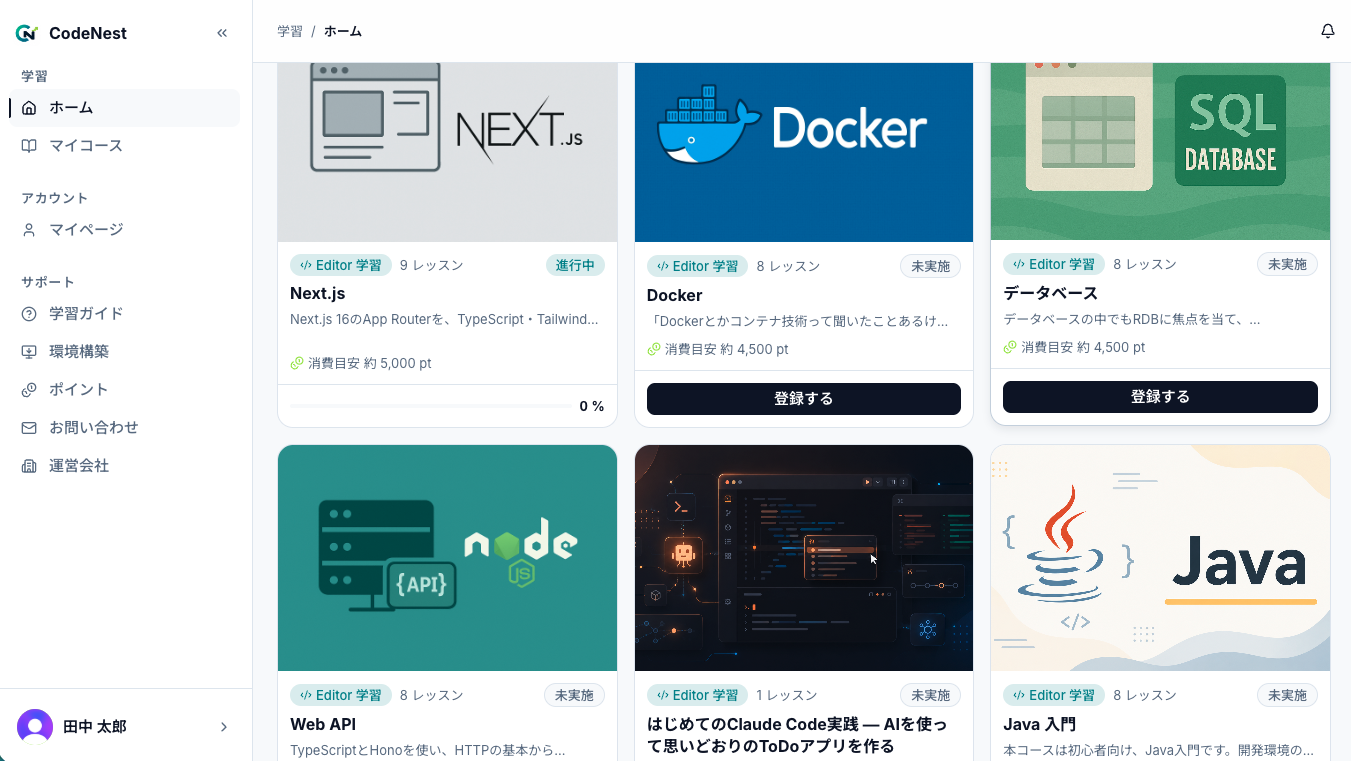
Task: Click the はじめてのClaude Code実践 course title
Action: pyautogui.click(x=797, y=736)
